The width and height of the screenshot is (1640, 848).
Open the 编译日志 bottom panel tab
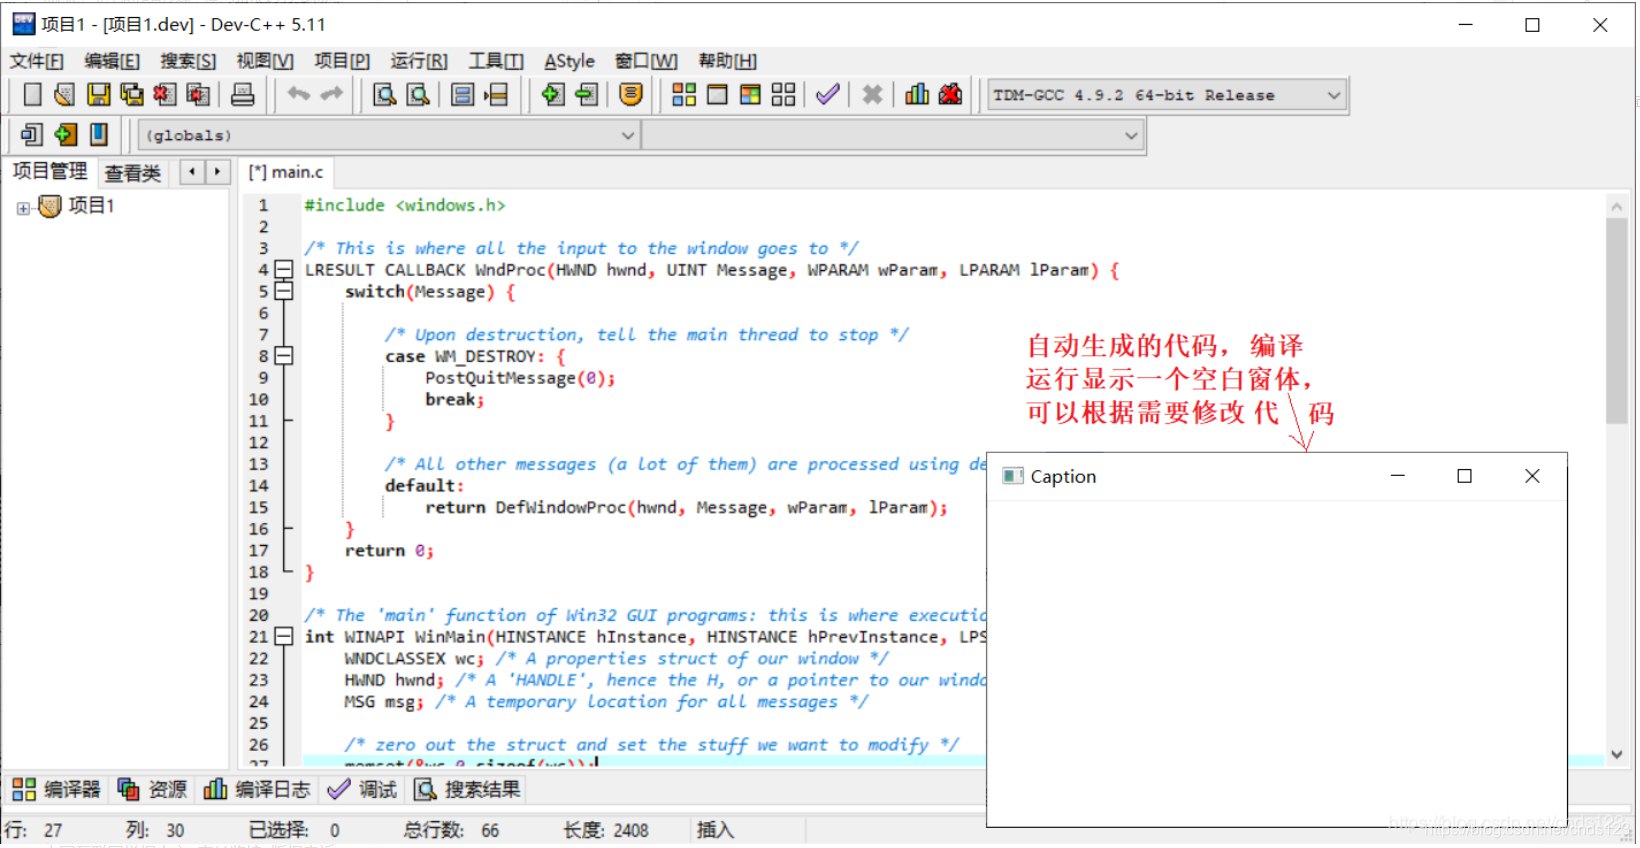coord(257,789)
